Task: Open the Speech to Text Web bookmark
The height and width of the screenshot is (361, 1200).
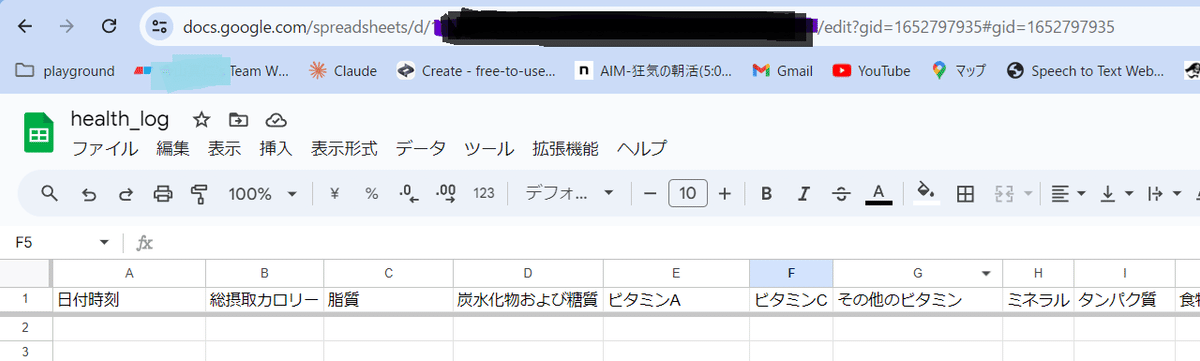Action: 1086,71
